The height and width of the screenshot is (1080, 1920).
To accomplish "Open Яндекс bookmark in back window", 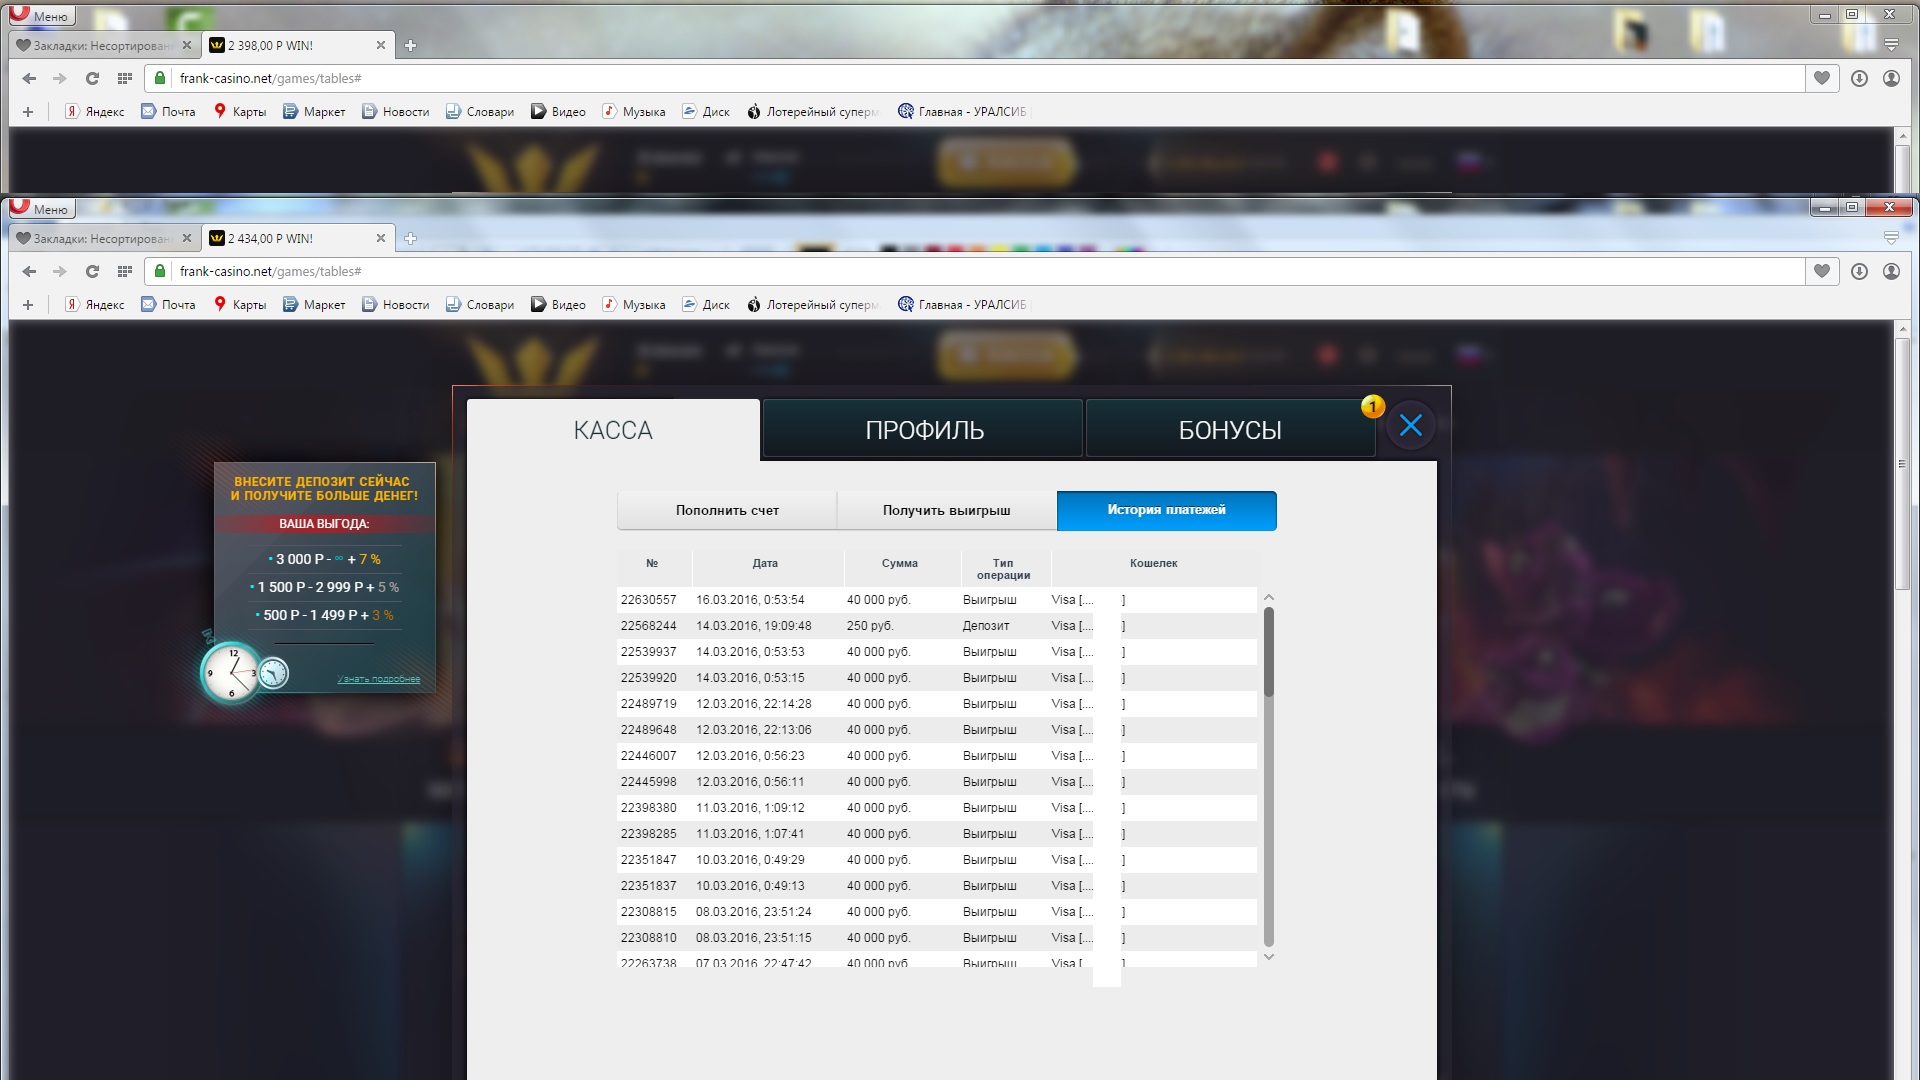I will [95, 112].
